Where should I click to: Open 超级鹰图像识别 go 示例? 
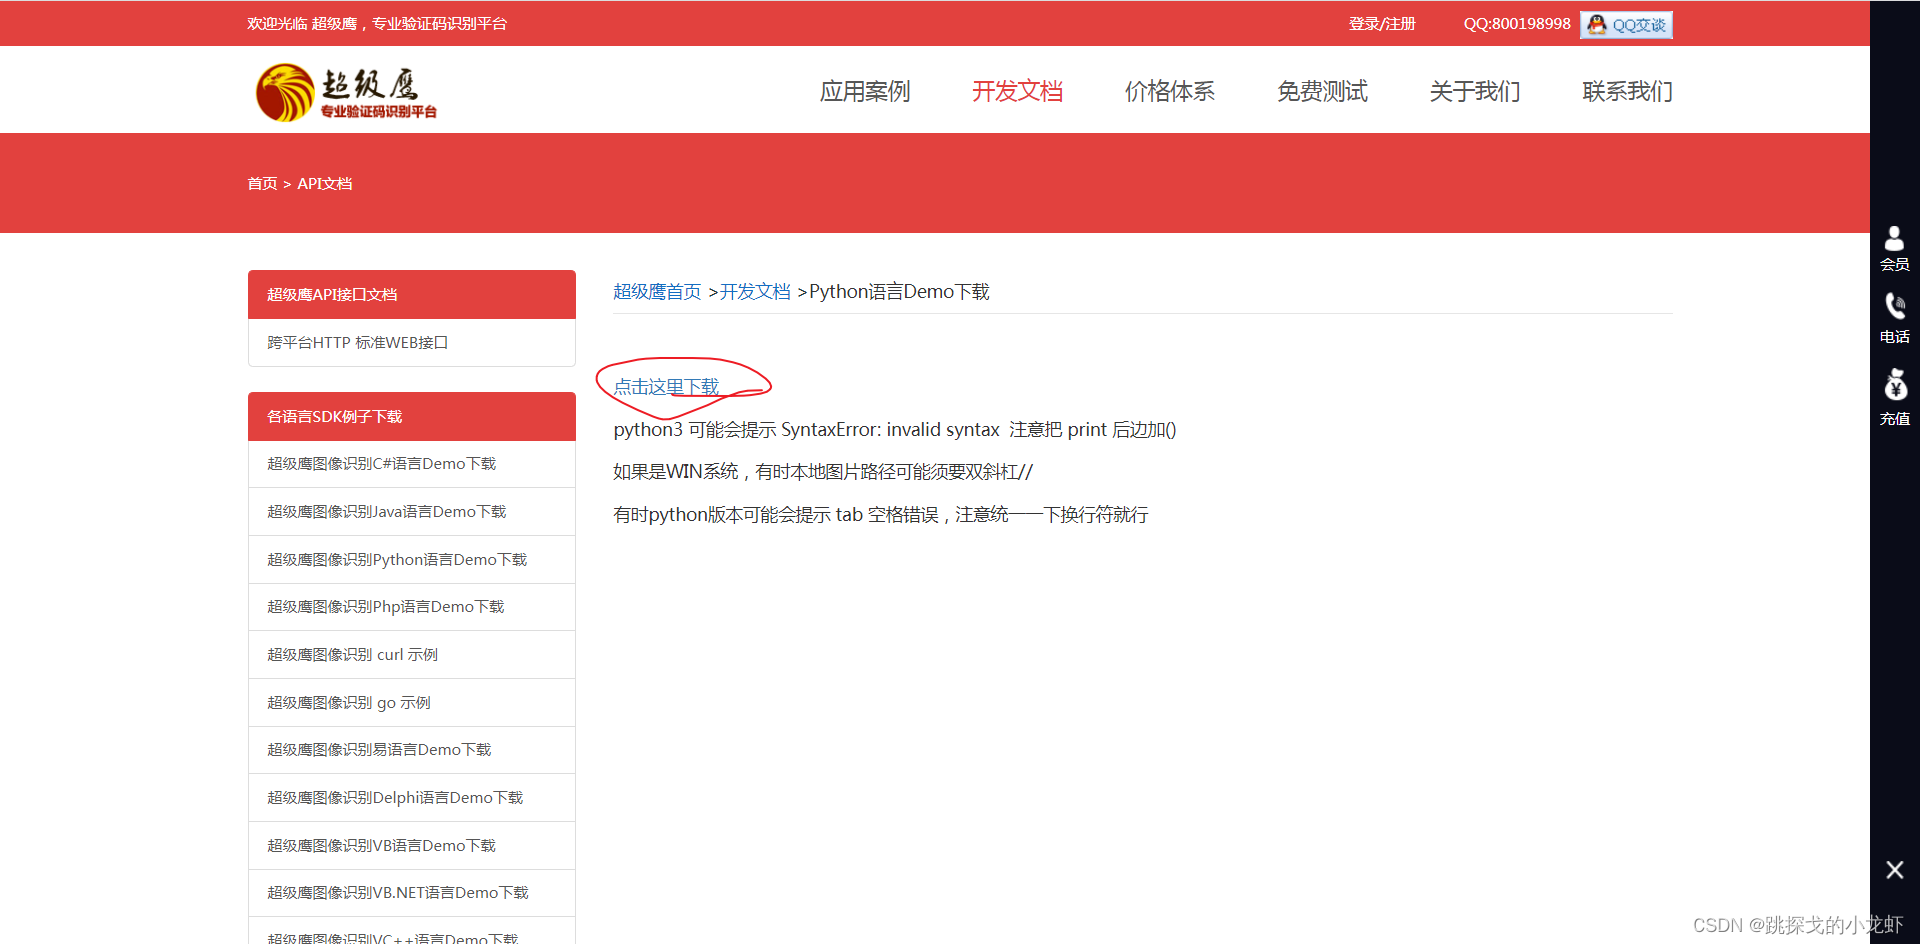(412, 703)
